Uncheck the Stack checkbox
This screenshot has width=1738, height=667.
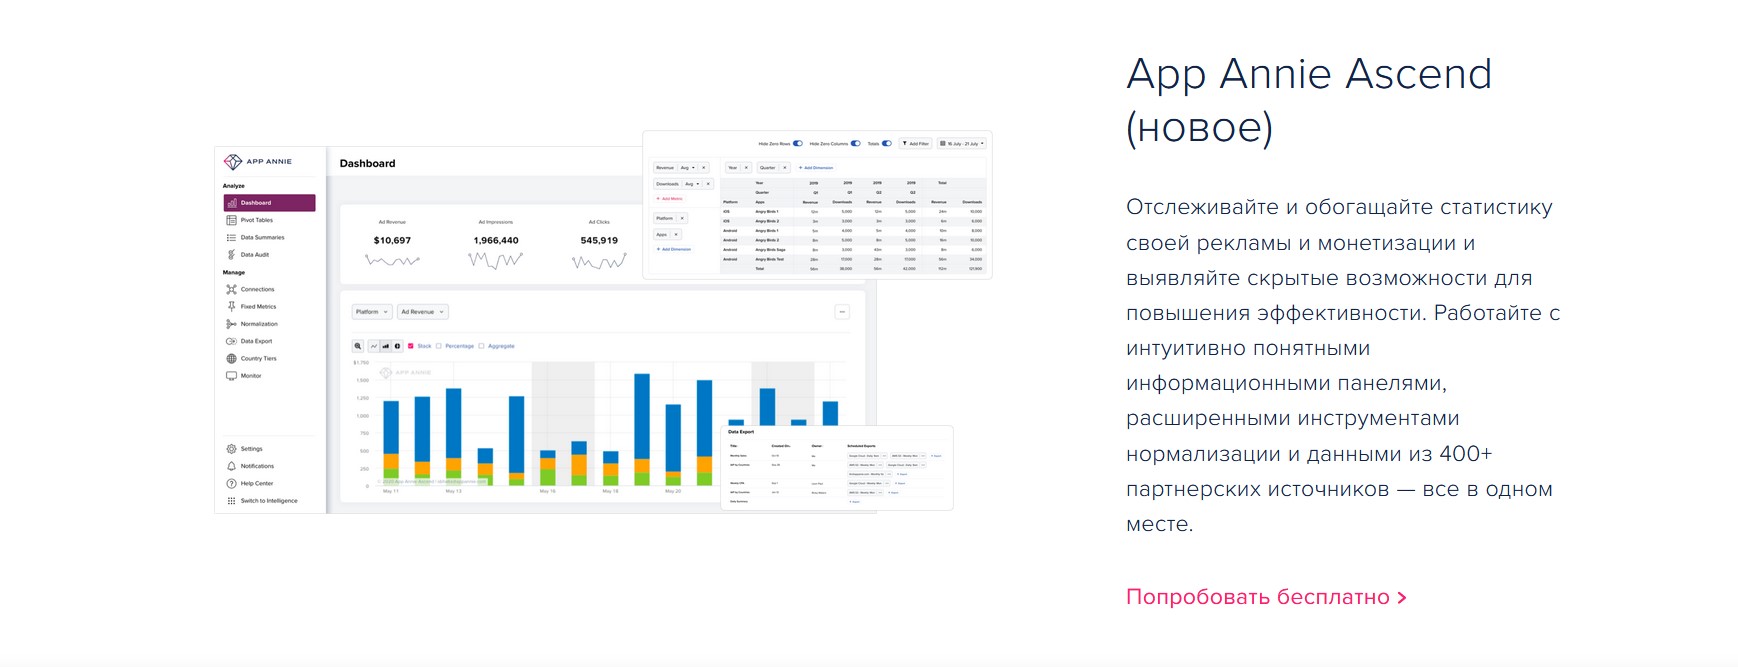[x=411, y=346]
